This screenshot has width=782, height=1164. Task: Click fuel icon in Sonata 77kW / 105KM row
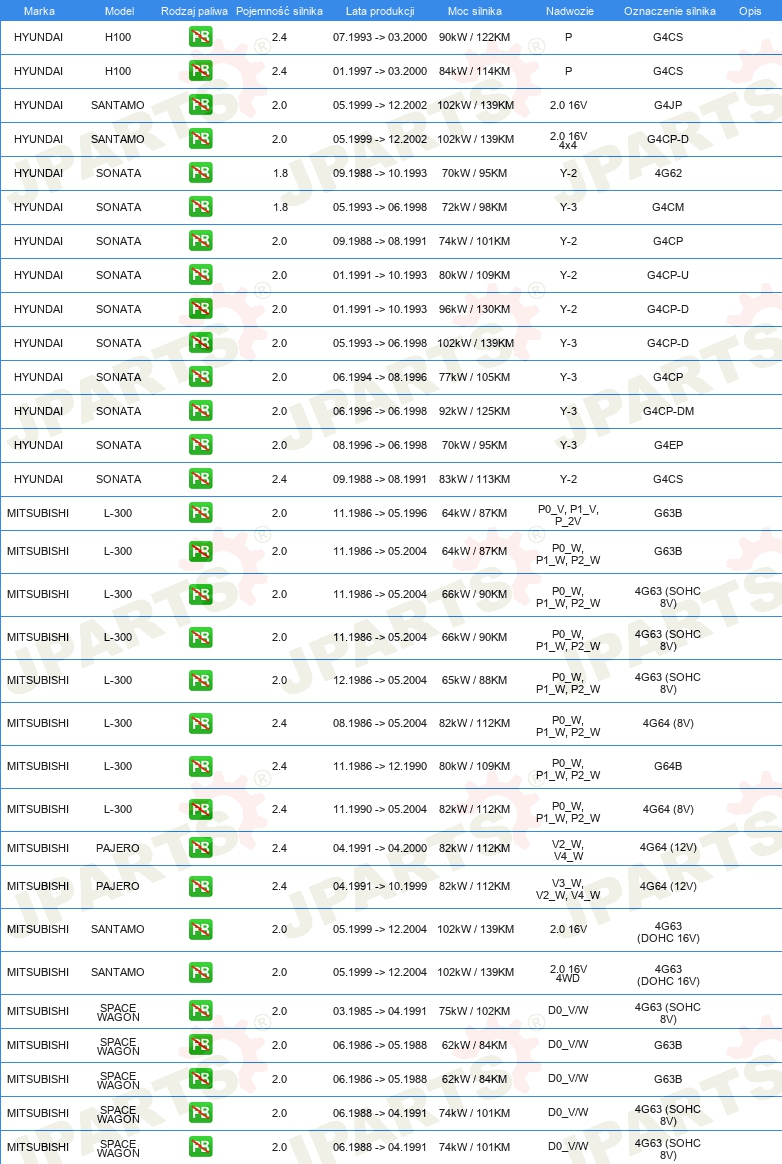pos(201,376)
